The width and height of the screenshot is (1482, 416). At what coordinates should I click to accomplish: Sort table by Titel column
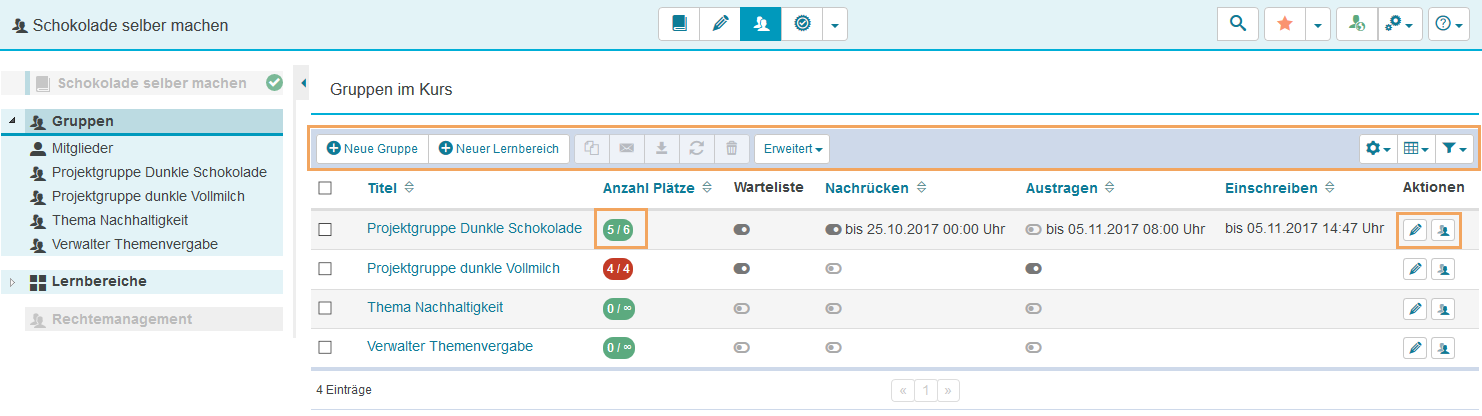point(390,187)
